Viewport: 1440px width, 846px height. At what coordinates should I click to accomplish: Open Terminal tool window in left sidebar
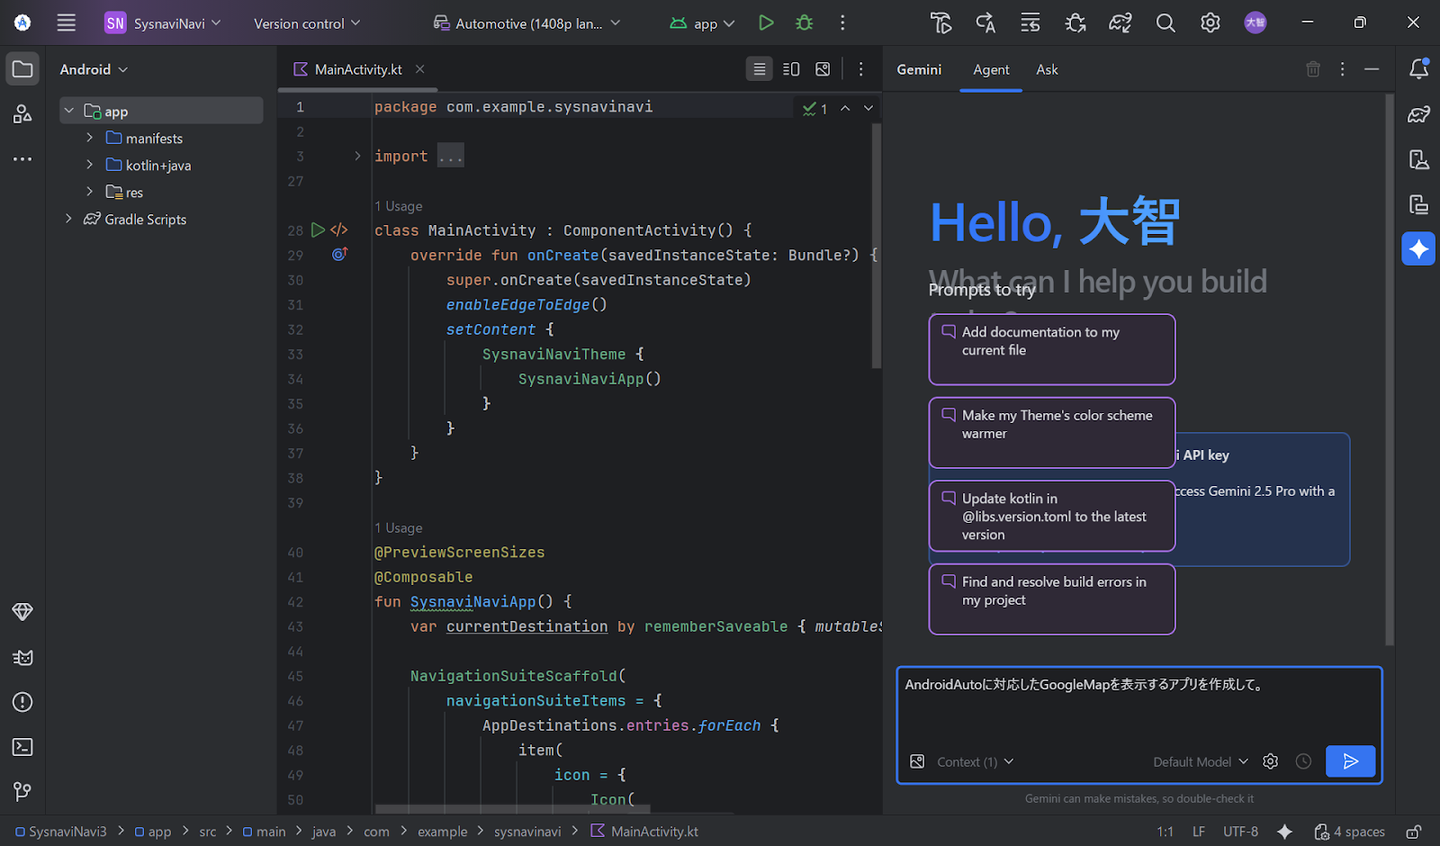pos(22,747)
